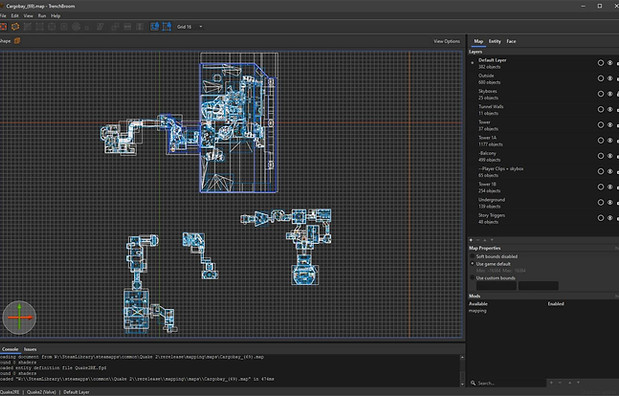
Task: Select the --Player Clips + skybox layer
Action: pyautogui.click(x=543, y=172)
